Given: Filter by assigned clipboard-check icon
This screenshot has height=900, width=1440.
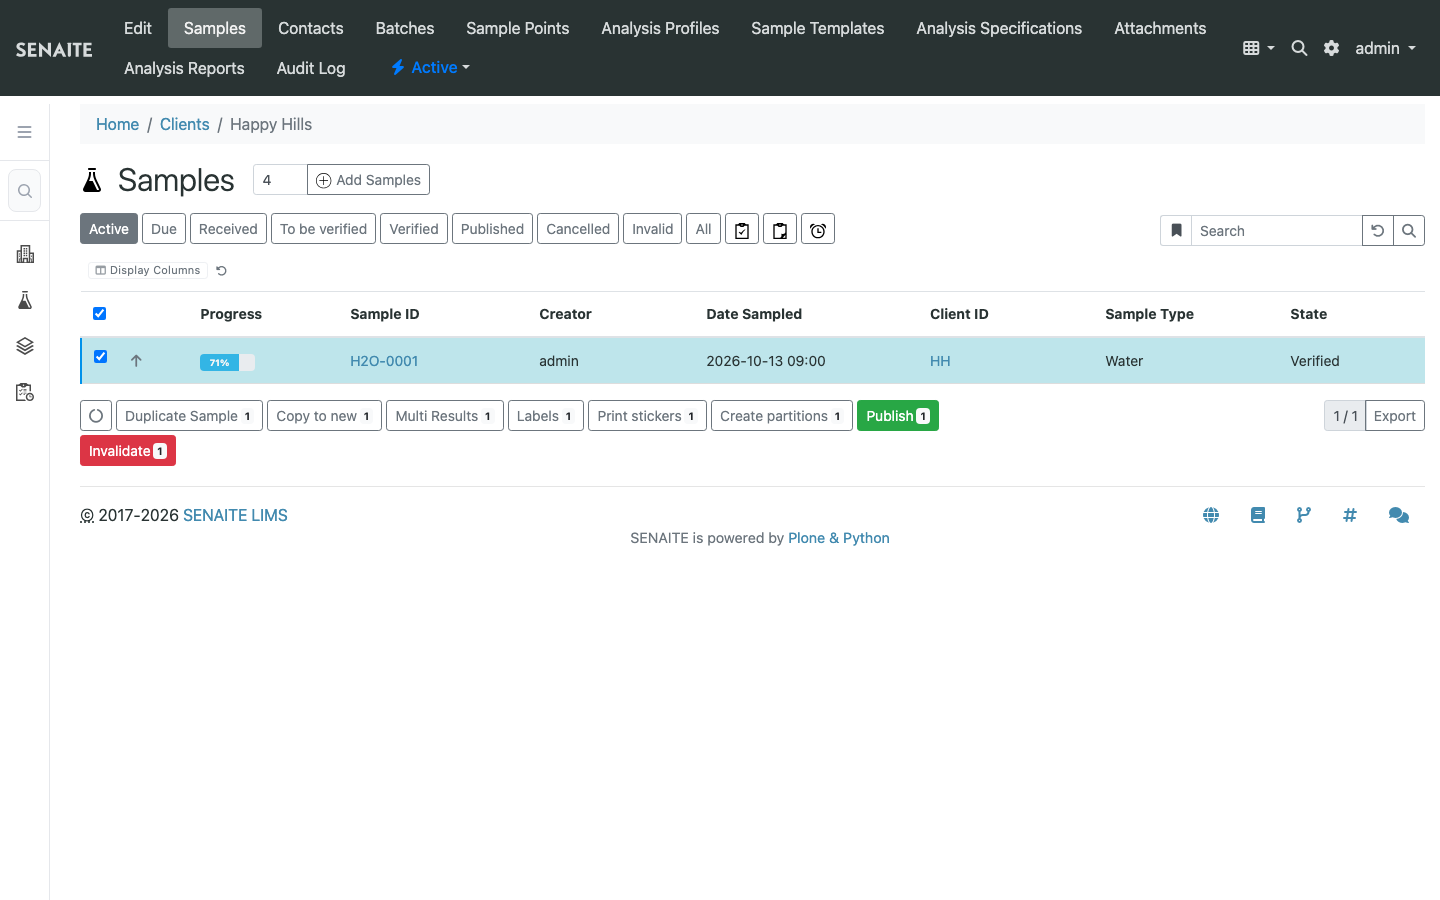Looking at the screenshot, I should pos(742,230).
